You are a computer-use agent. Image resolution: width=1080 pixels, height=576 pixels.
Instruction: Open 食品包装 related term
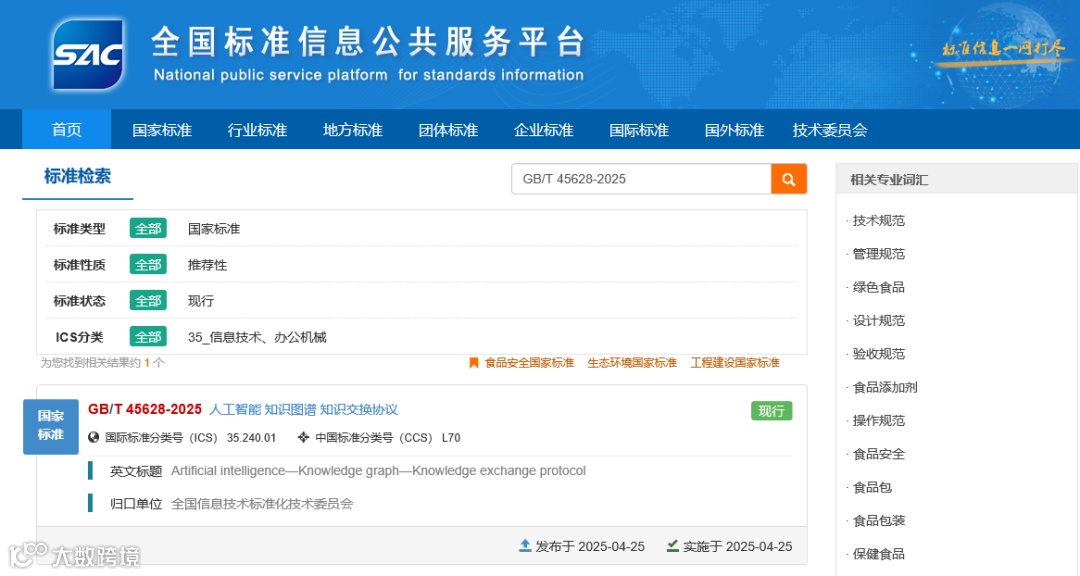878,520
